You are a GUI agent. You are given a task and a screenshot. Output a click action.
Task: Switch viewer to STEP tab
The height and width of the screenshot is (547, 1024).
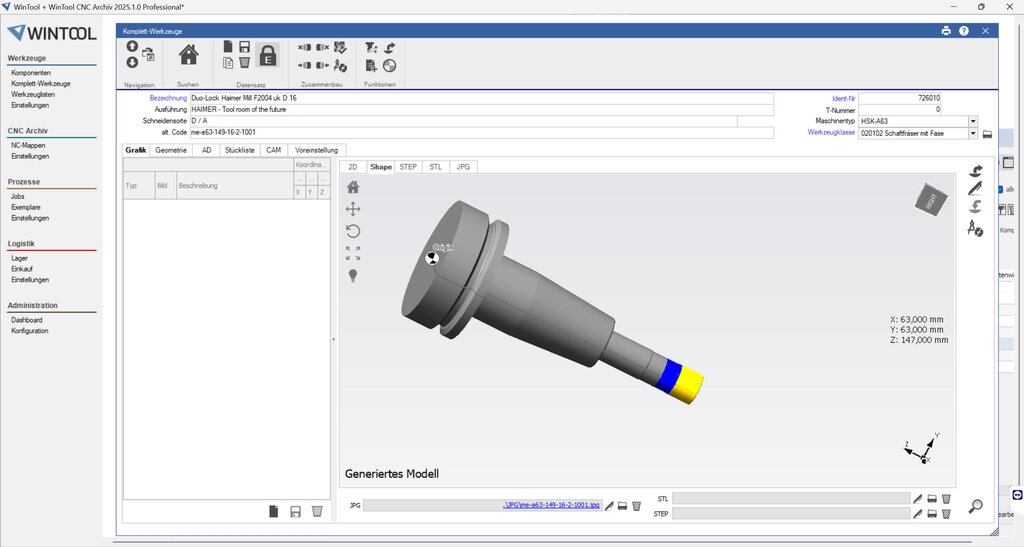click(x=408, y=167)
